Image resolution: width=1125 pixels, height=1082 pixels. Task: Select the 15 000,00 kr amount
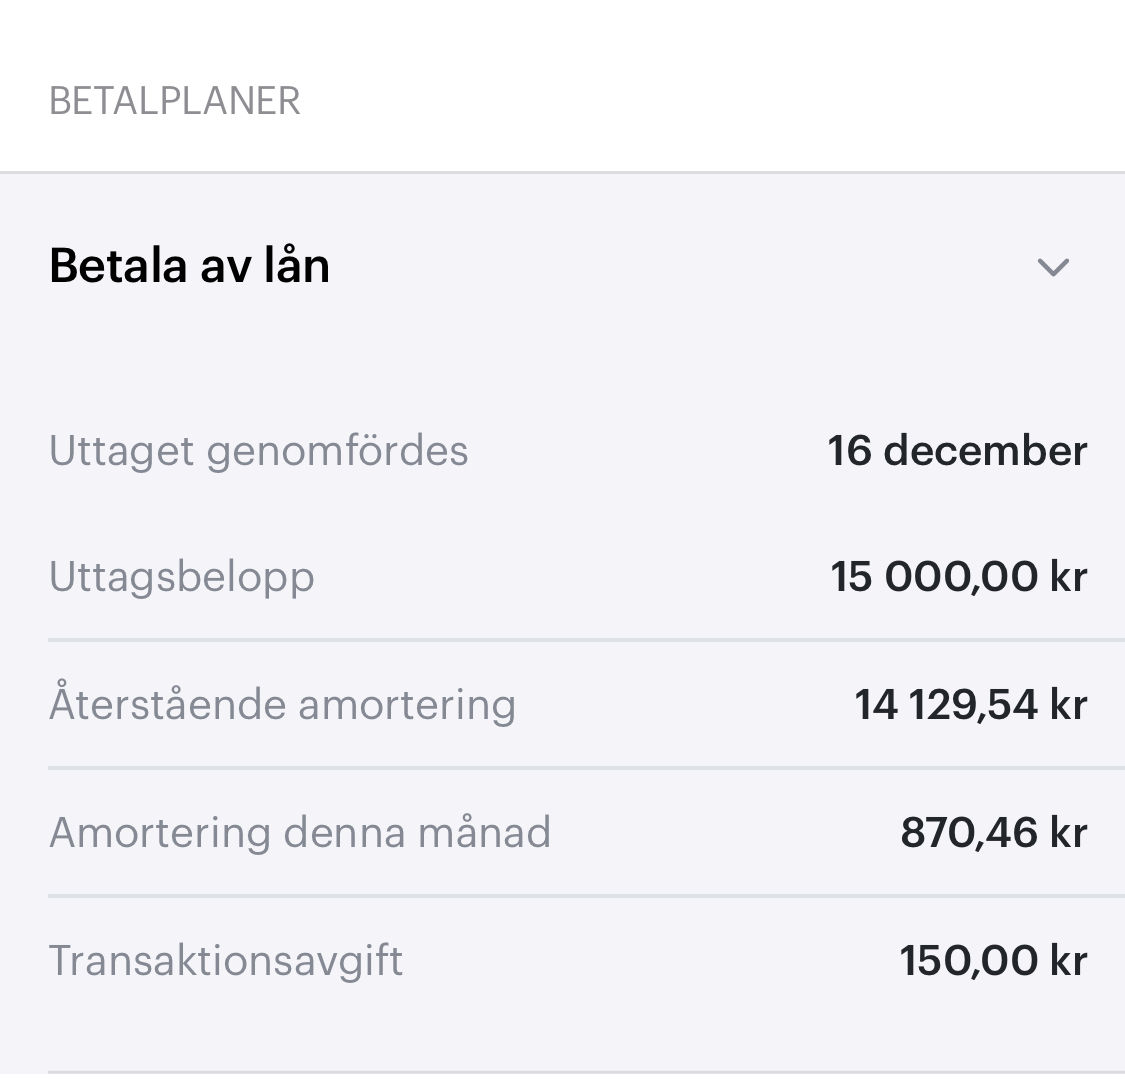pyautogui.click(x=958, y=577)
